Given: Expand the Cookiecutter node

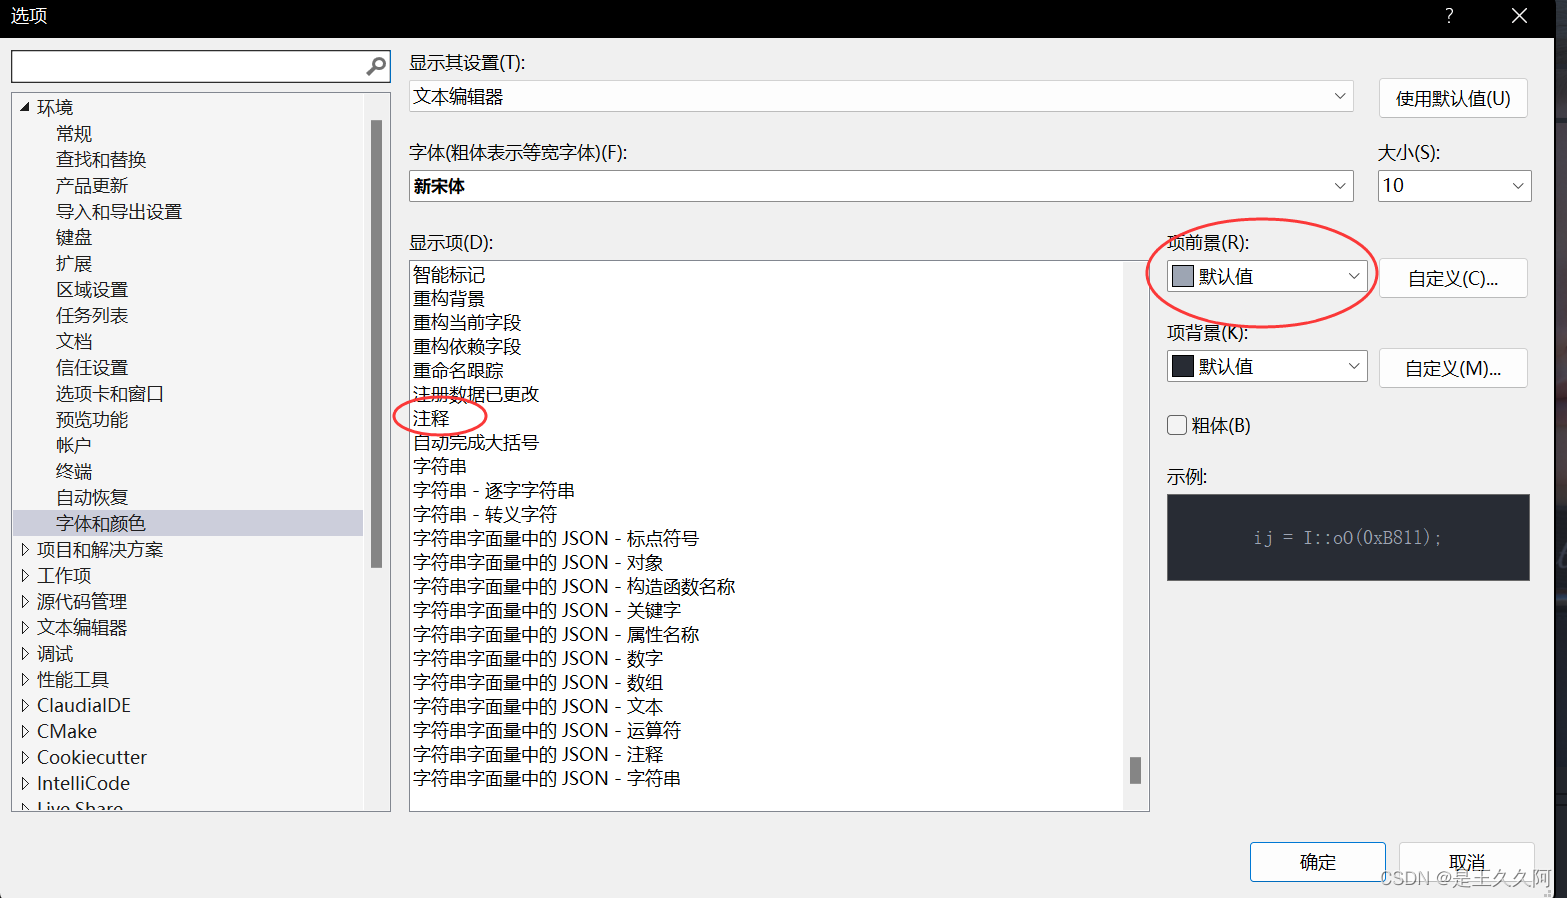Looking at the screenshot, I should 25,757.
